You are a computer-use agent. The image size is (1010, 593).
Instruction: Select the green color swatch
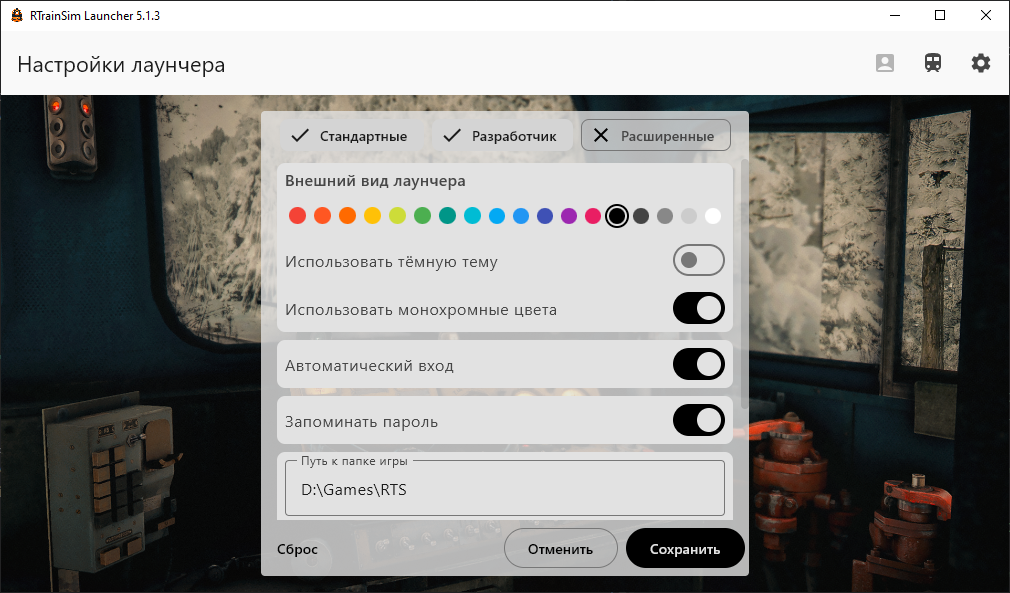click(423, 216)
